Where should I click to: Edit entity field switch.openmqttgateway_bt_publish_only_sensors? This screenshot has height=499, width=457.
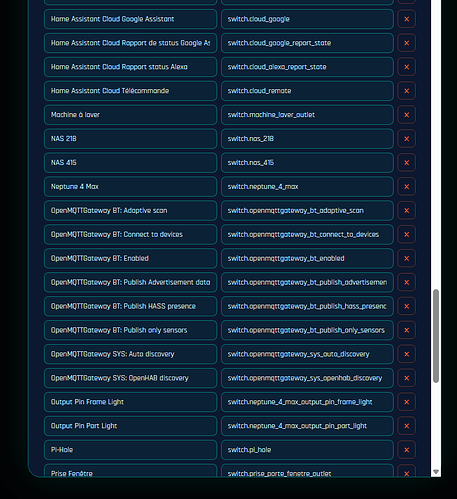(307, 330)
